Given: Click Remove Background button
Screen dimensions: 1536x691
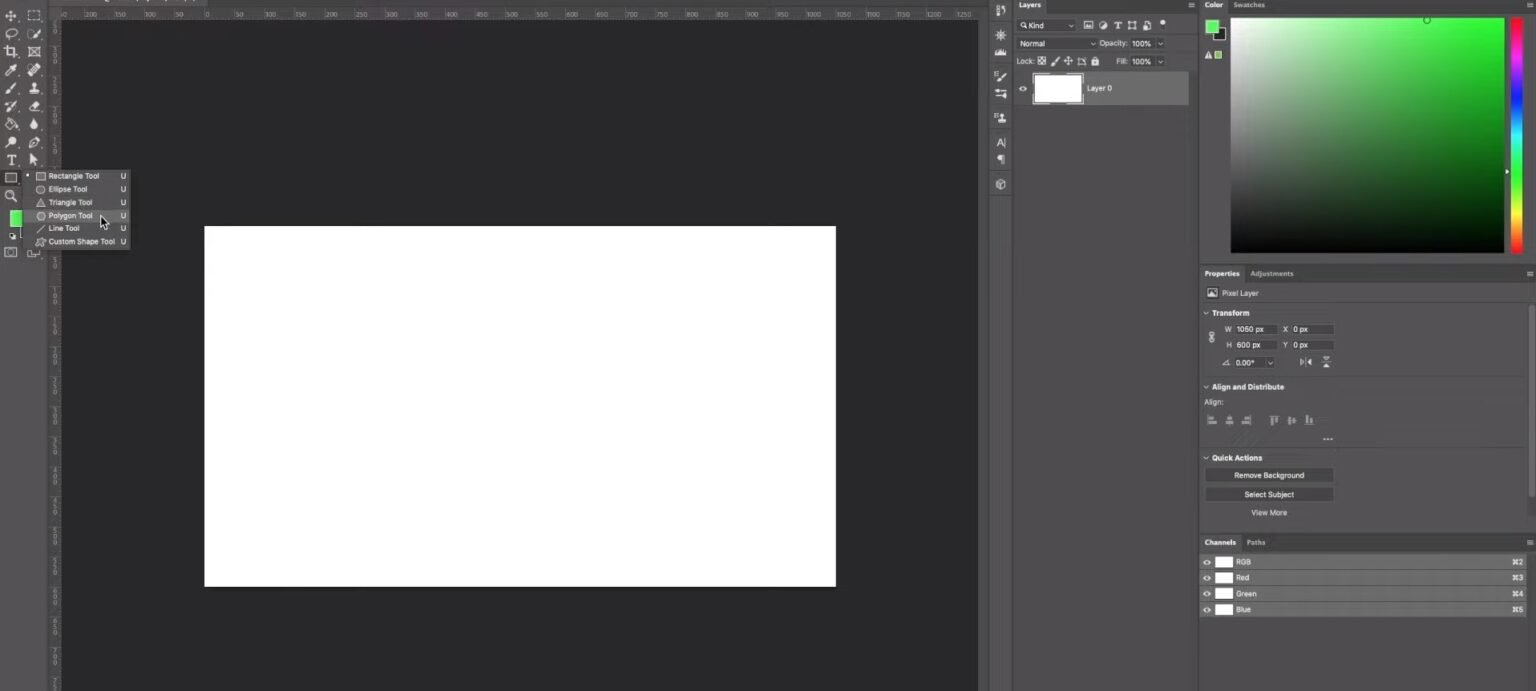Looking at the screenshot, I should point(1269,476).
